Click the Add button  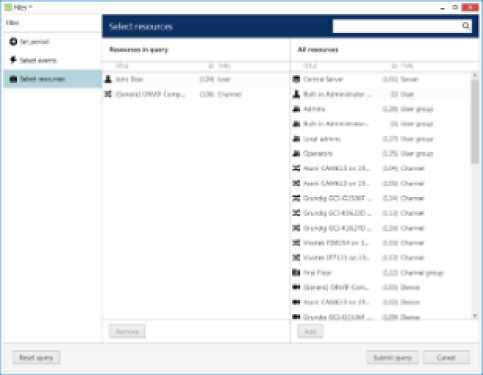pos(310,332)
